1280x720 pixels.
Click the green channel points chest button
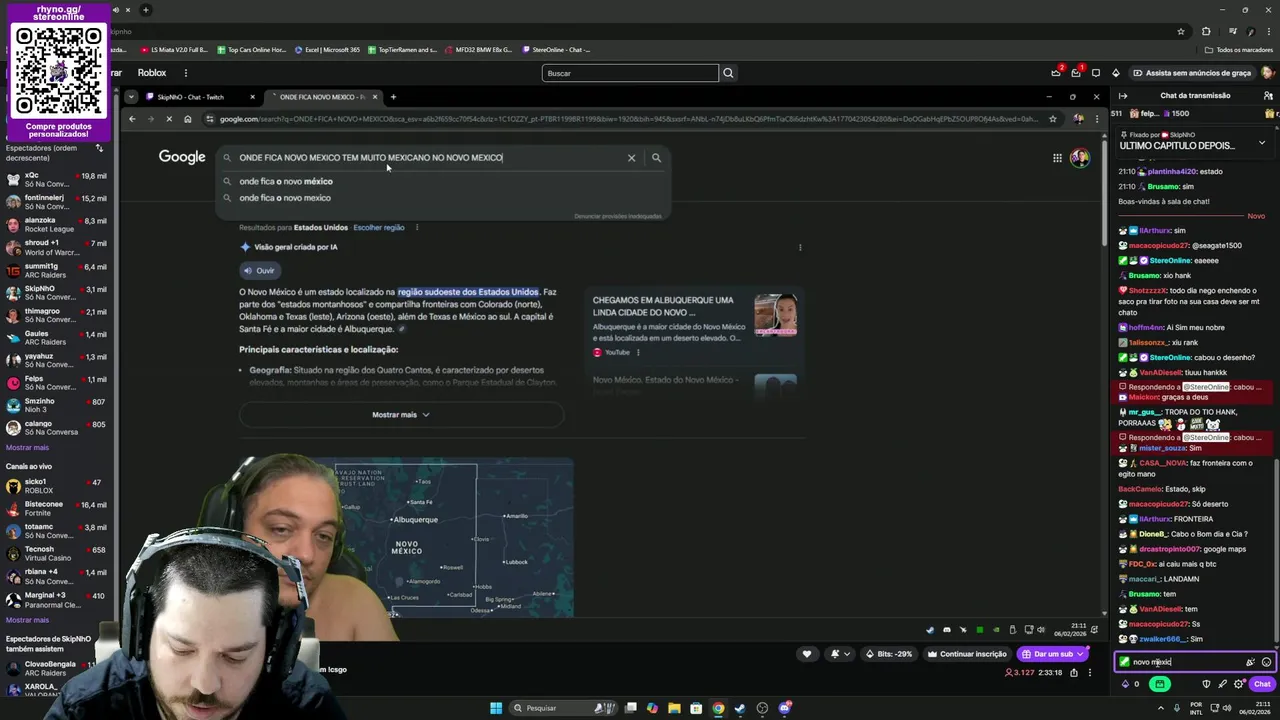tap(1160, 684)
